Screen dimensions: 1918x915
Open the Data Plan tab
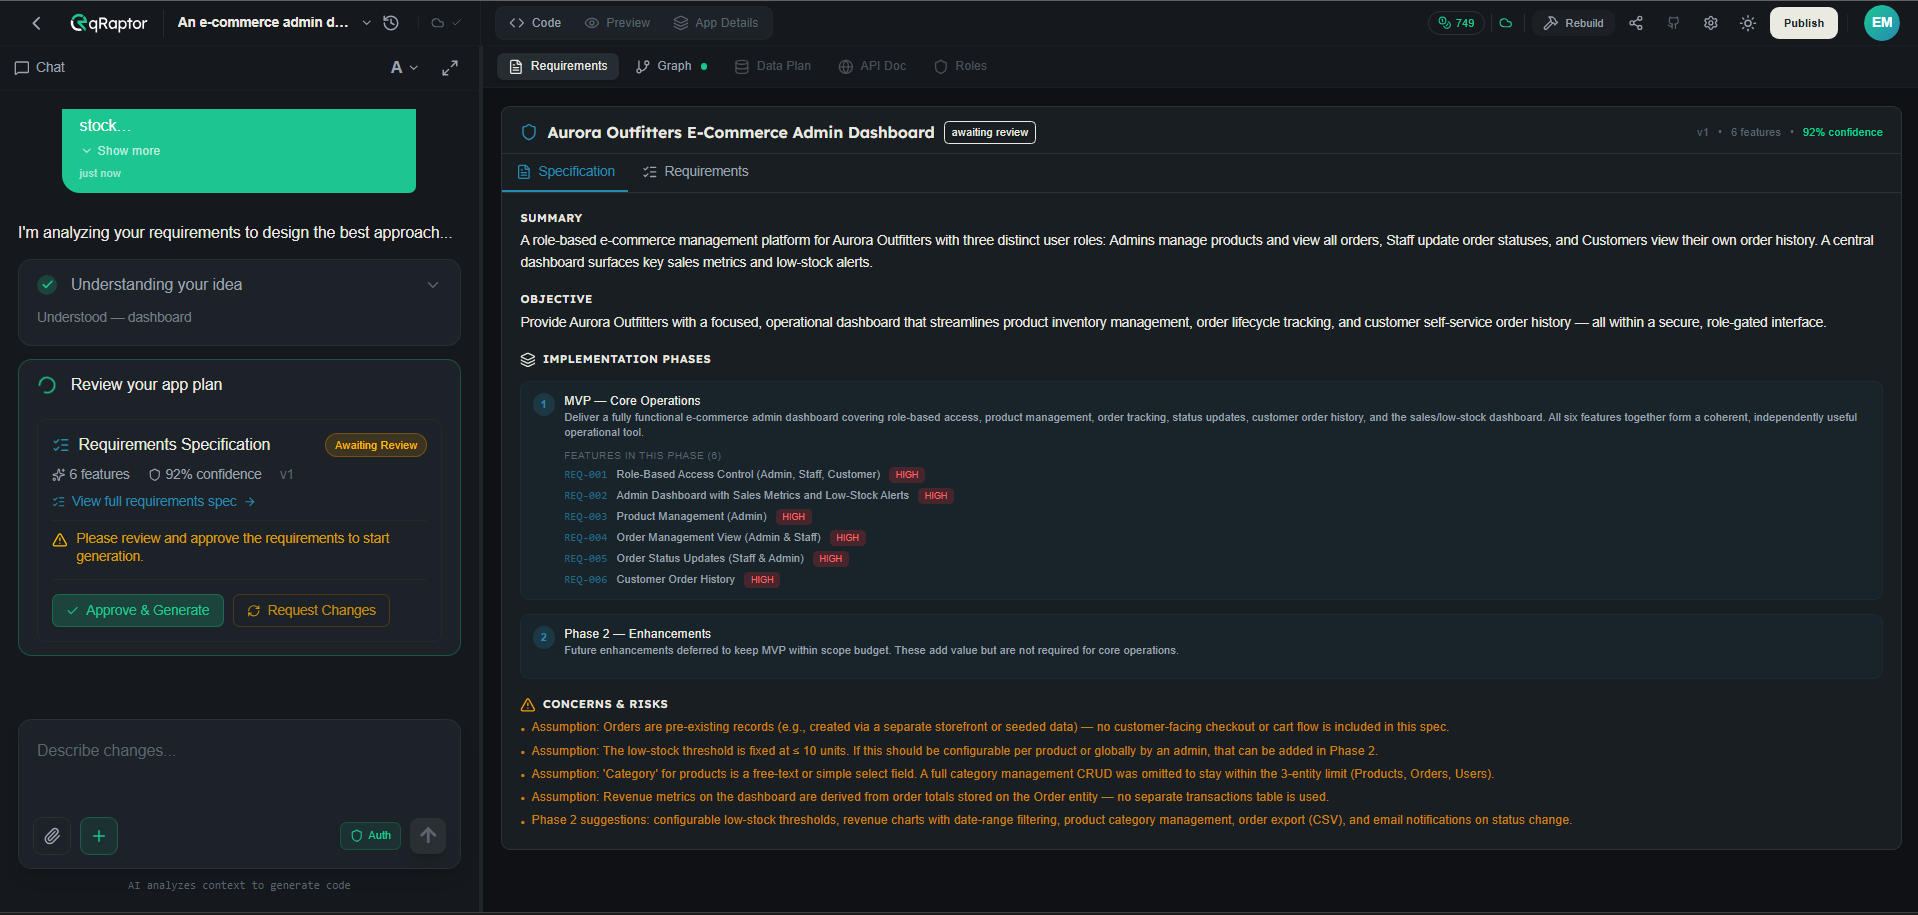click(773, 66)
